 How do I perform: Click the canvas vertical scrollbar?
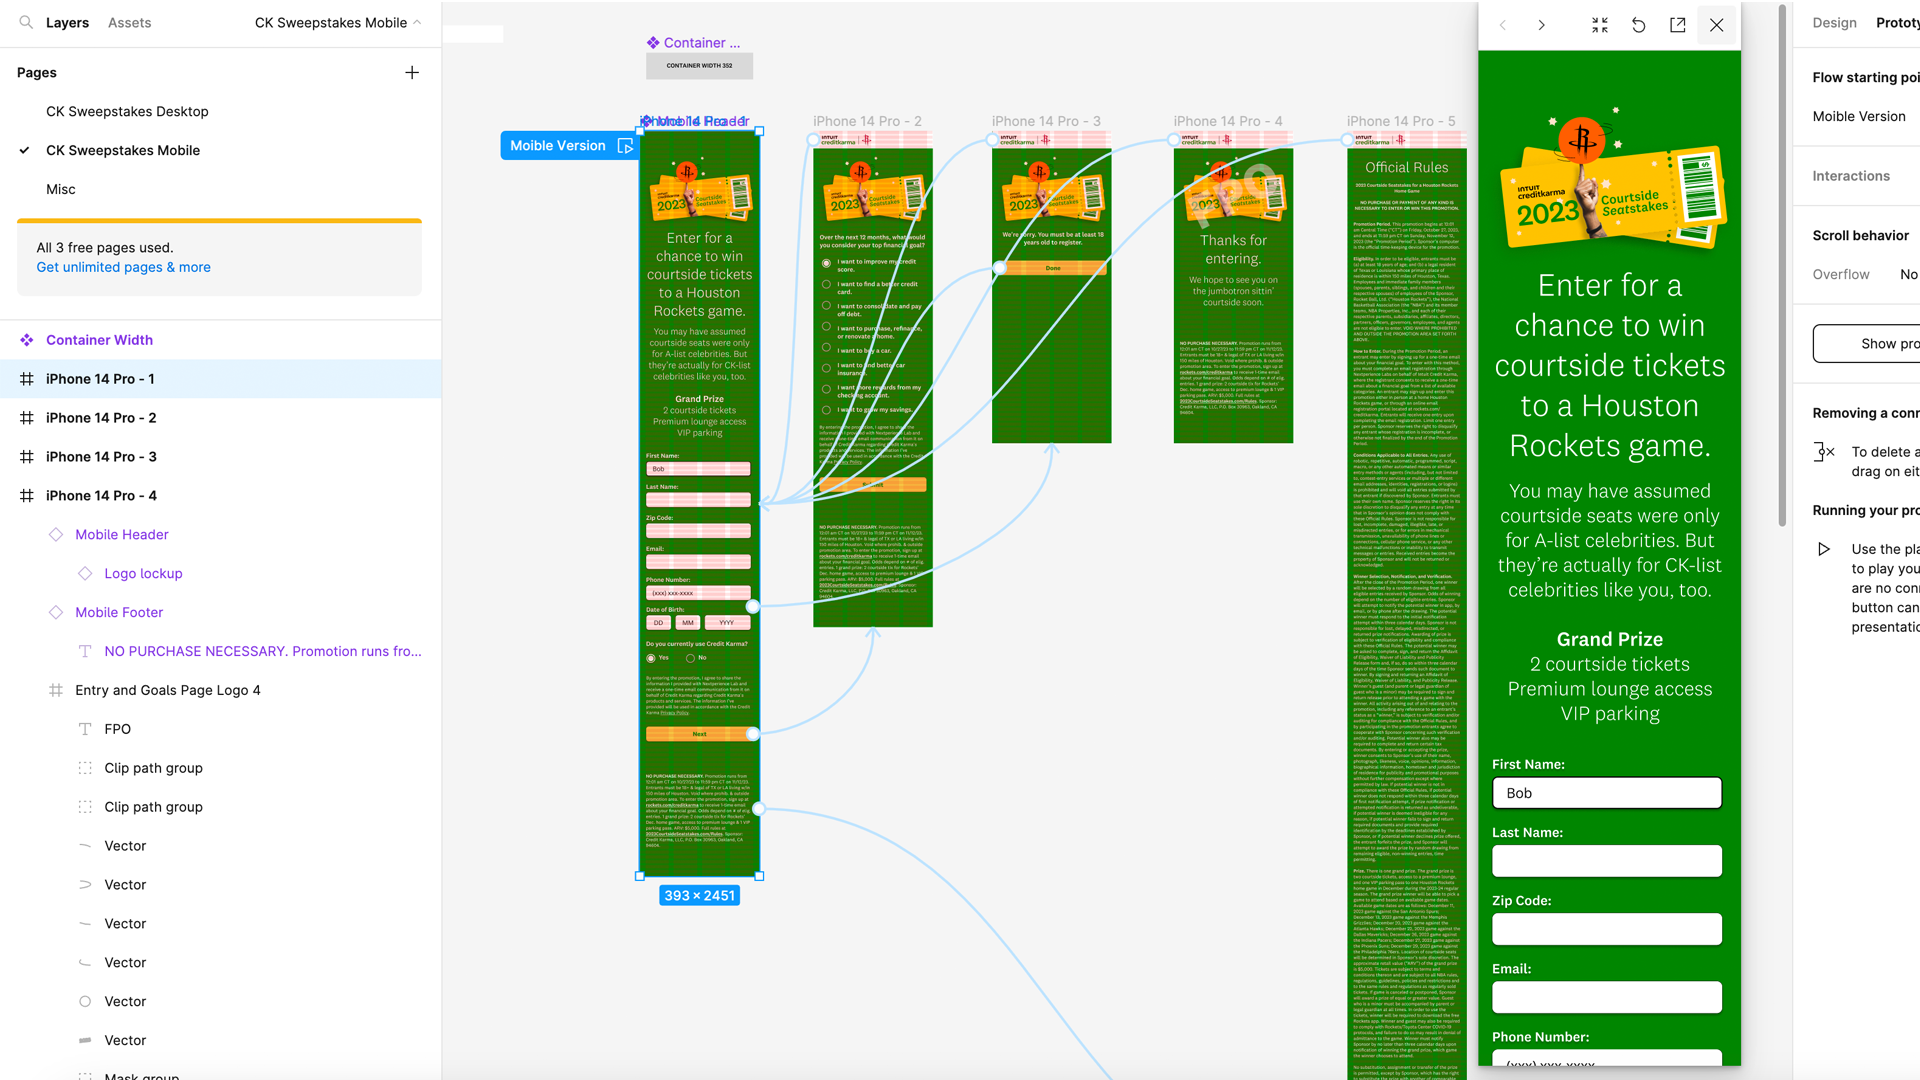point(1782,265)
